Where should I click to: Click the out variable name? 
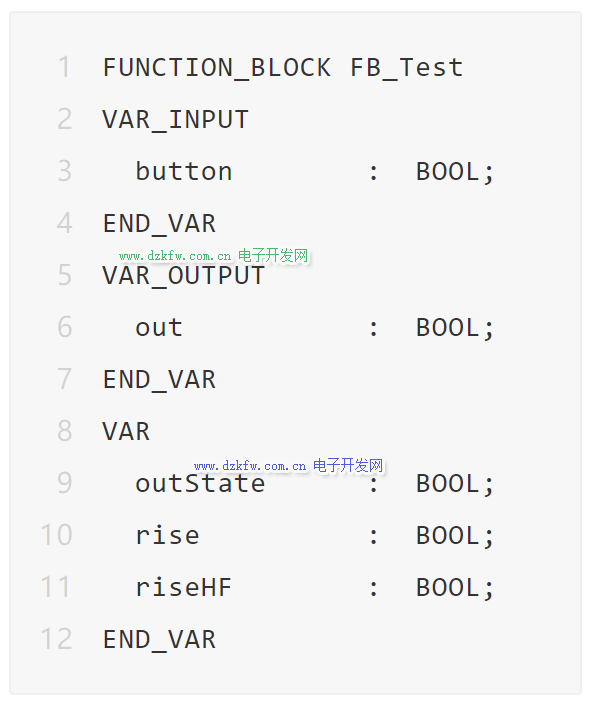point(159,328)
